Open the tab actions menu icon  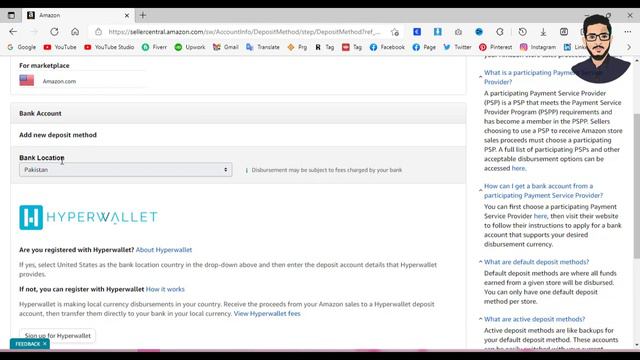click(11, 15)
